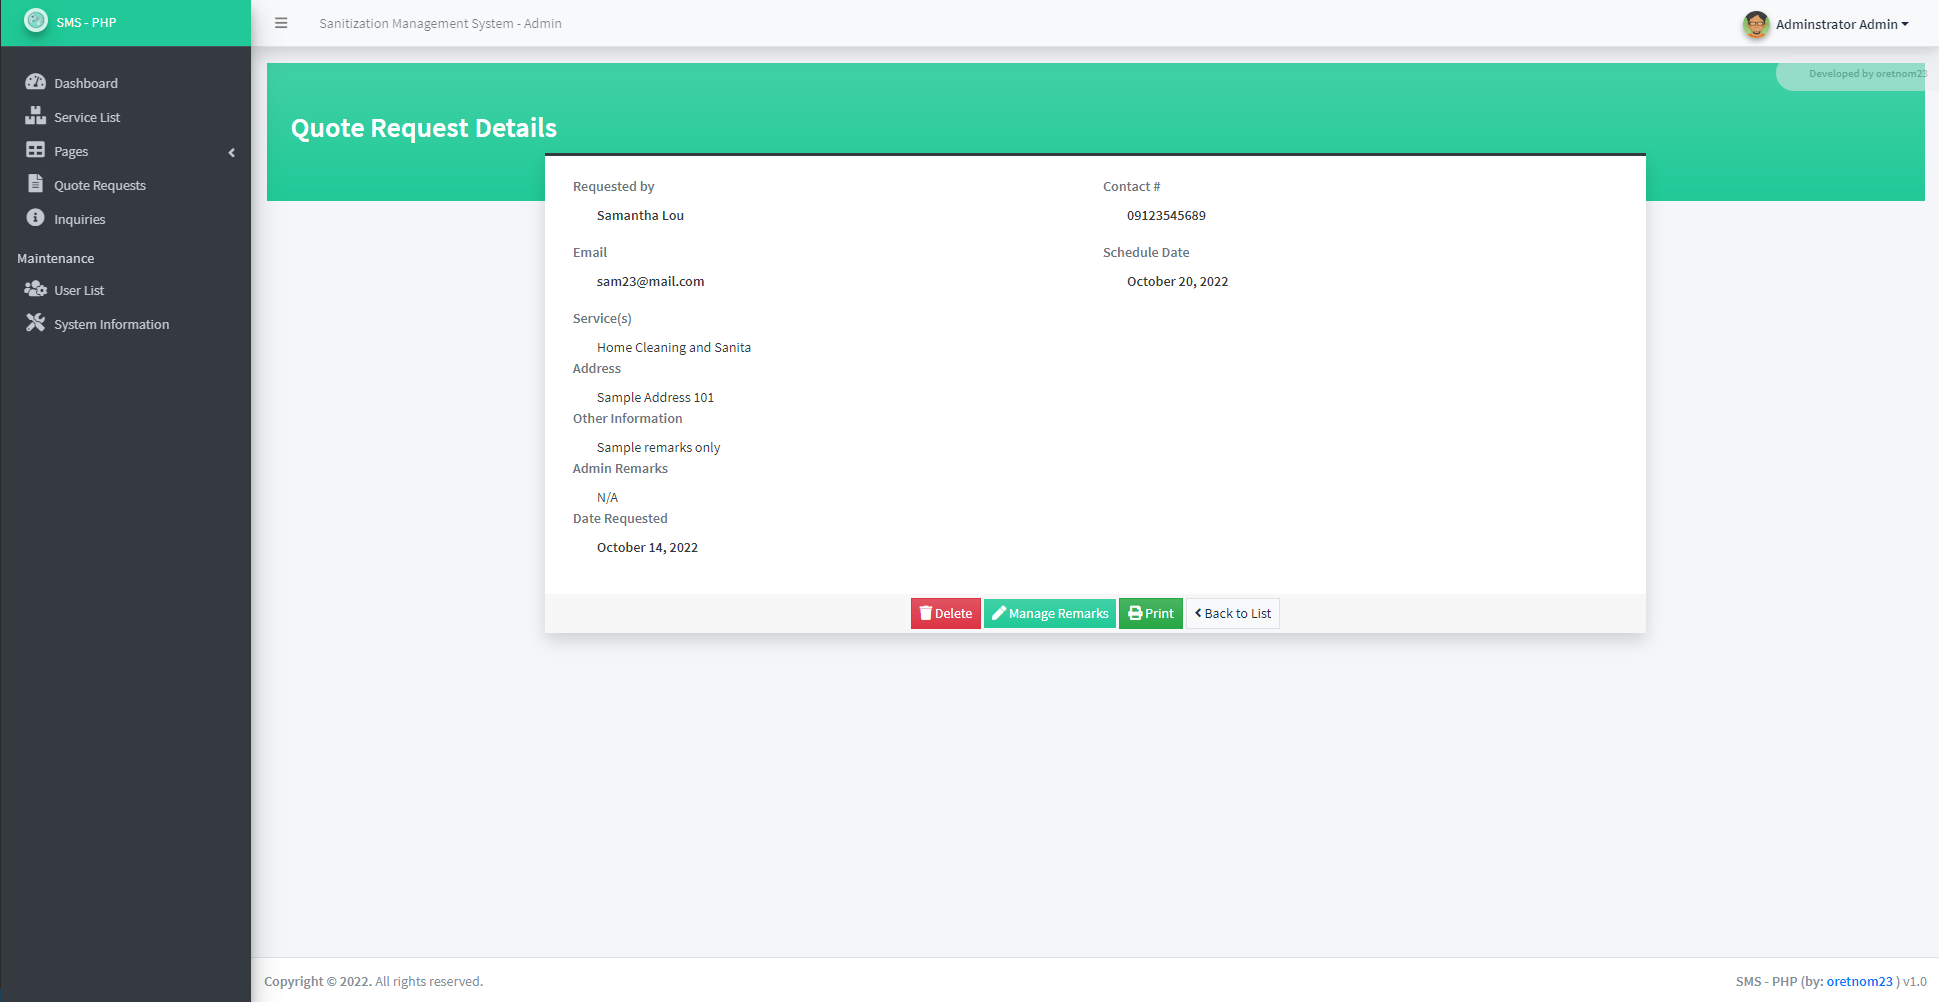Image resolution: width=1939 pixels, height=1002 pixels.
Task: Select Sample remarks only text
Action: pos(658,447)
